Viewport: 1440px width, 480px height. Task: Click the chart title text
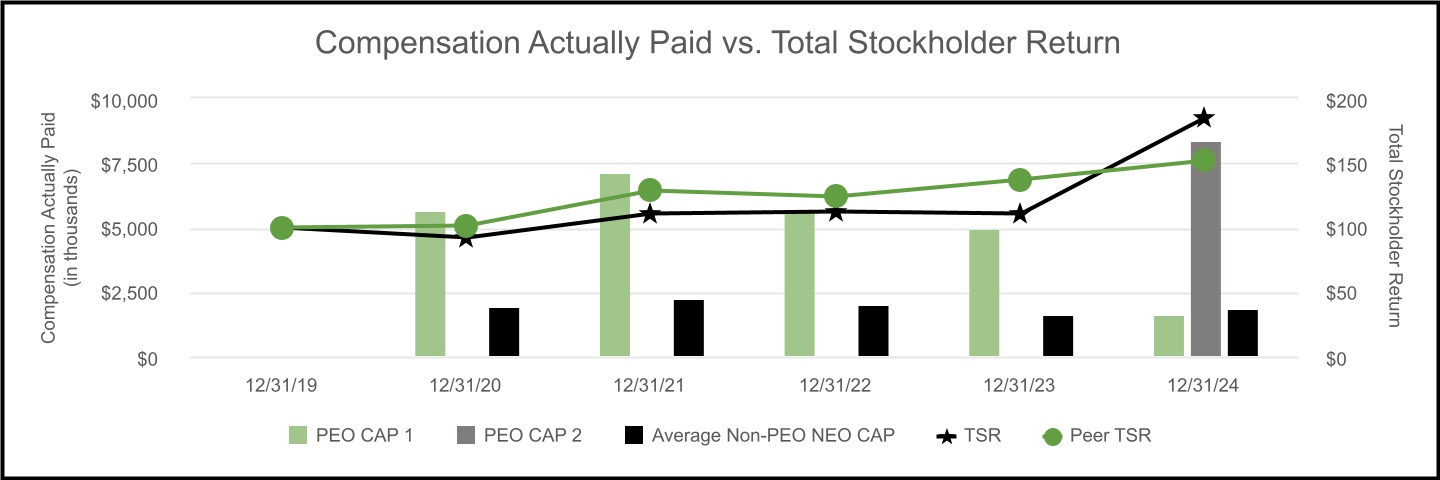pyautogui.click(x=719, y=43)
